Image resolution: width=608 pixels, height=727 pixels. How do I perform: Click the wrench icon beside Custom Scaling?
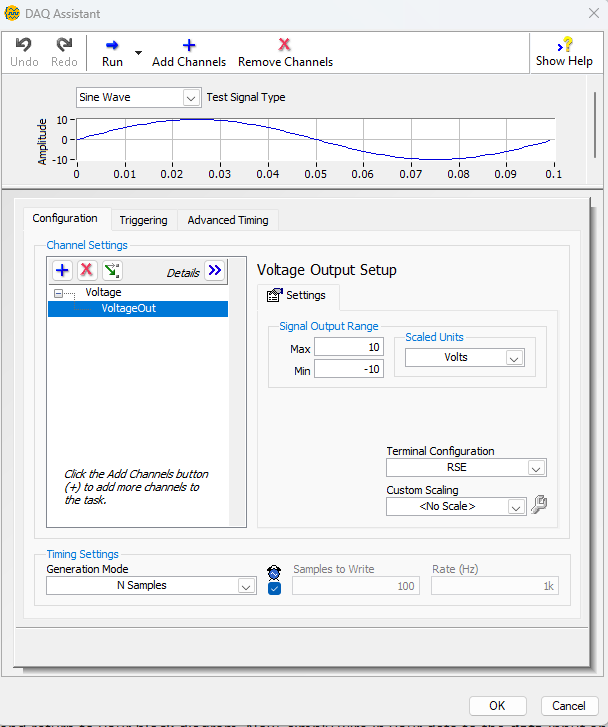tap(539, 506)
